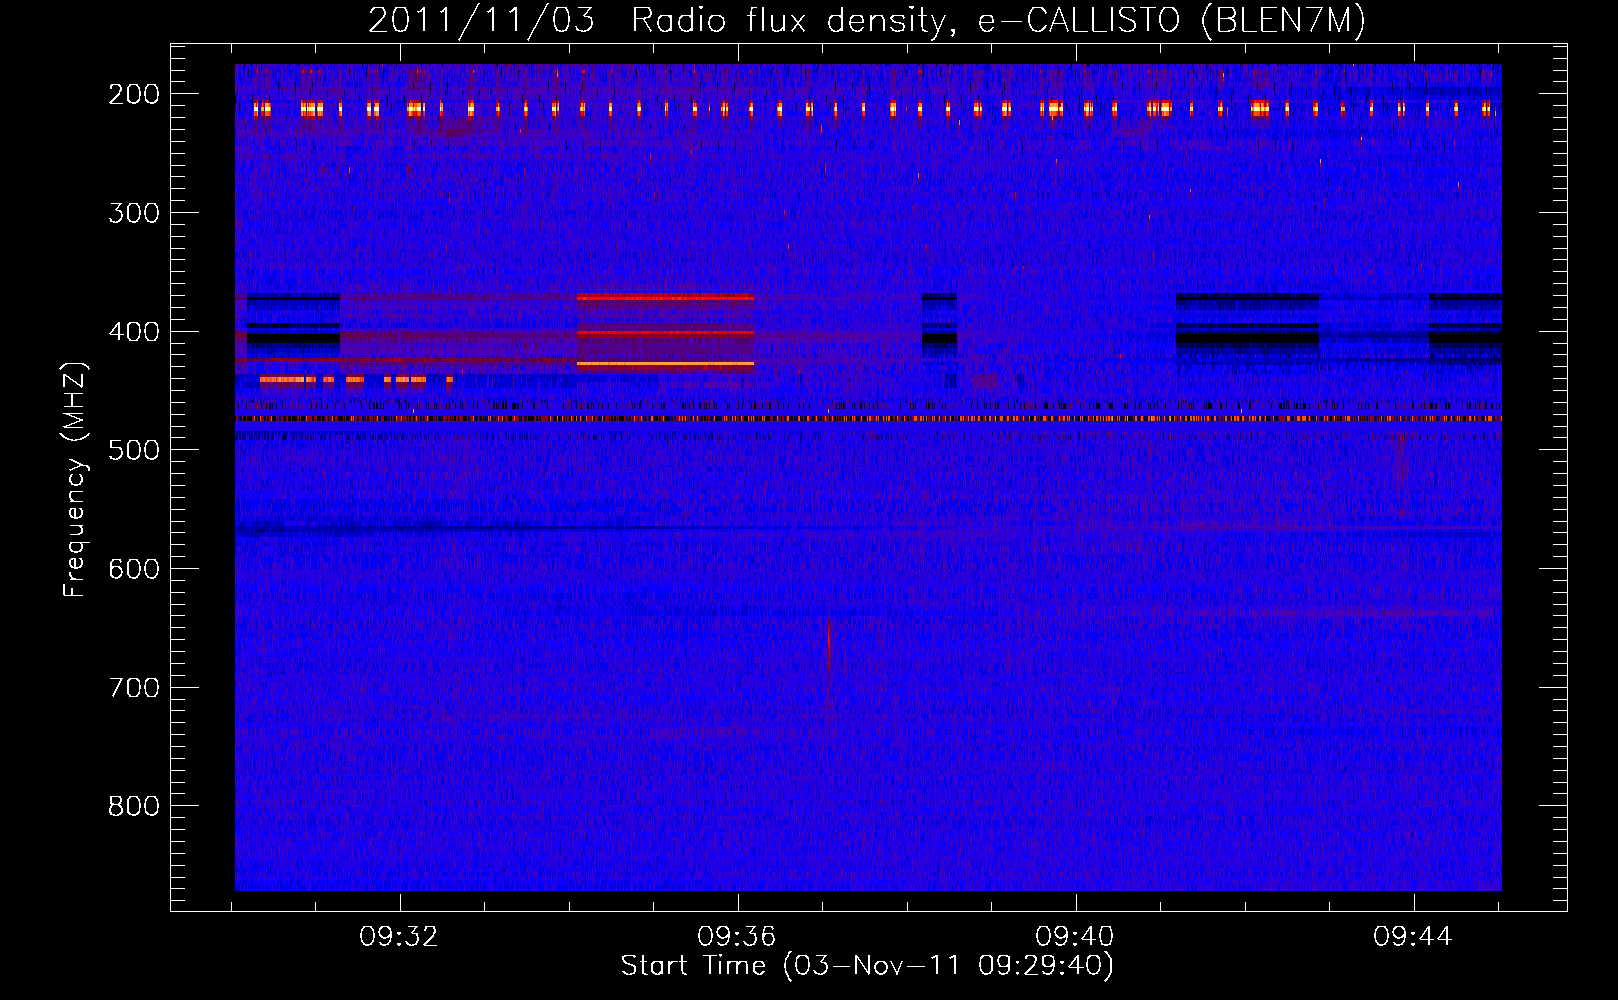Click the 09:36 time tick label
This screenshot has width=1618, height=1000.
click(x=738, y=937)
